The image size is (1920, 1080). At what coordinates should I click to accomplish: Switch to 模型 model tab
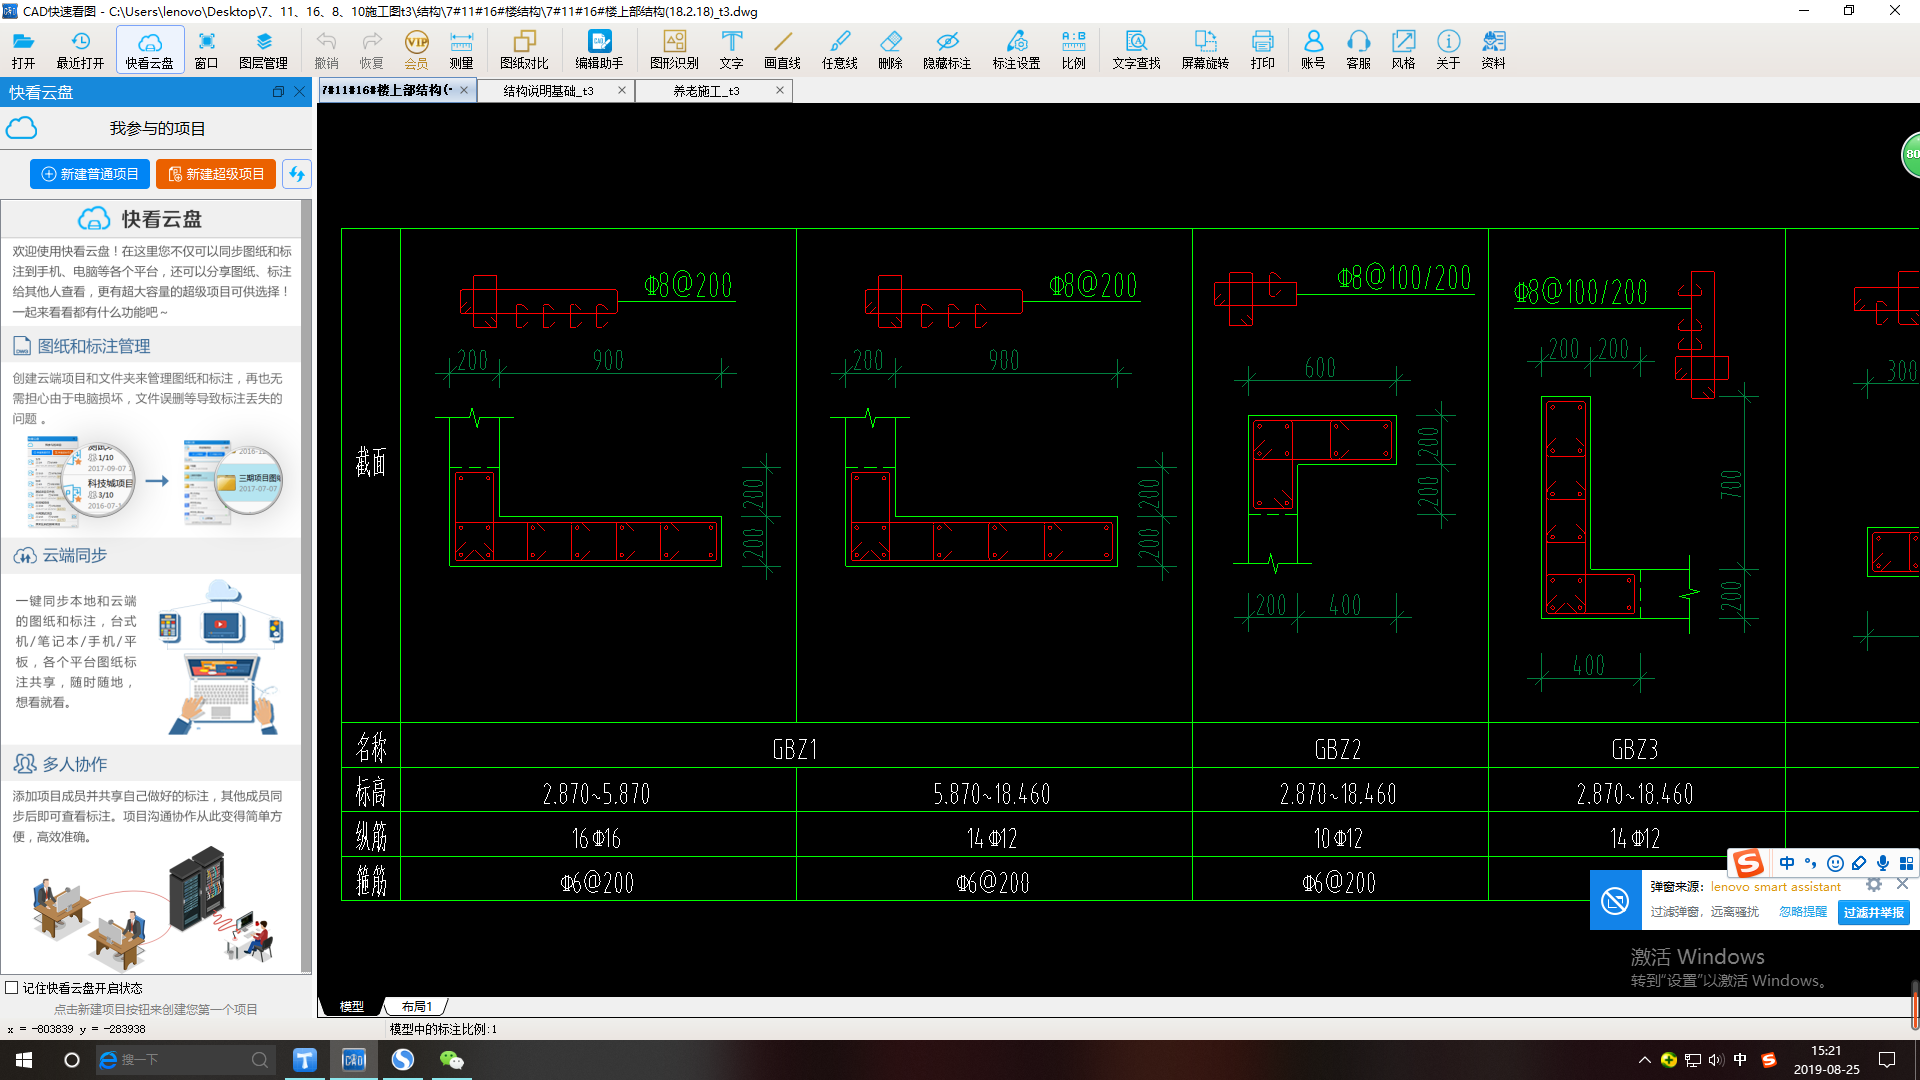[x=351, y=1006]
